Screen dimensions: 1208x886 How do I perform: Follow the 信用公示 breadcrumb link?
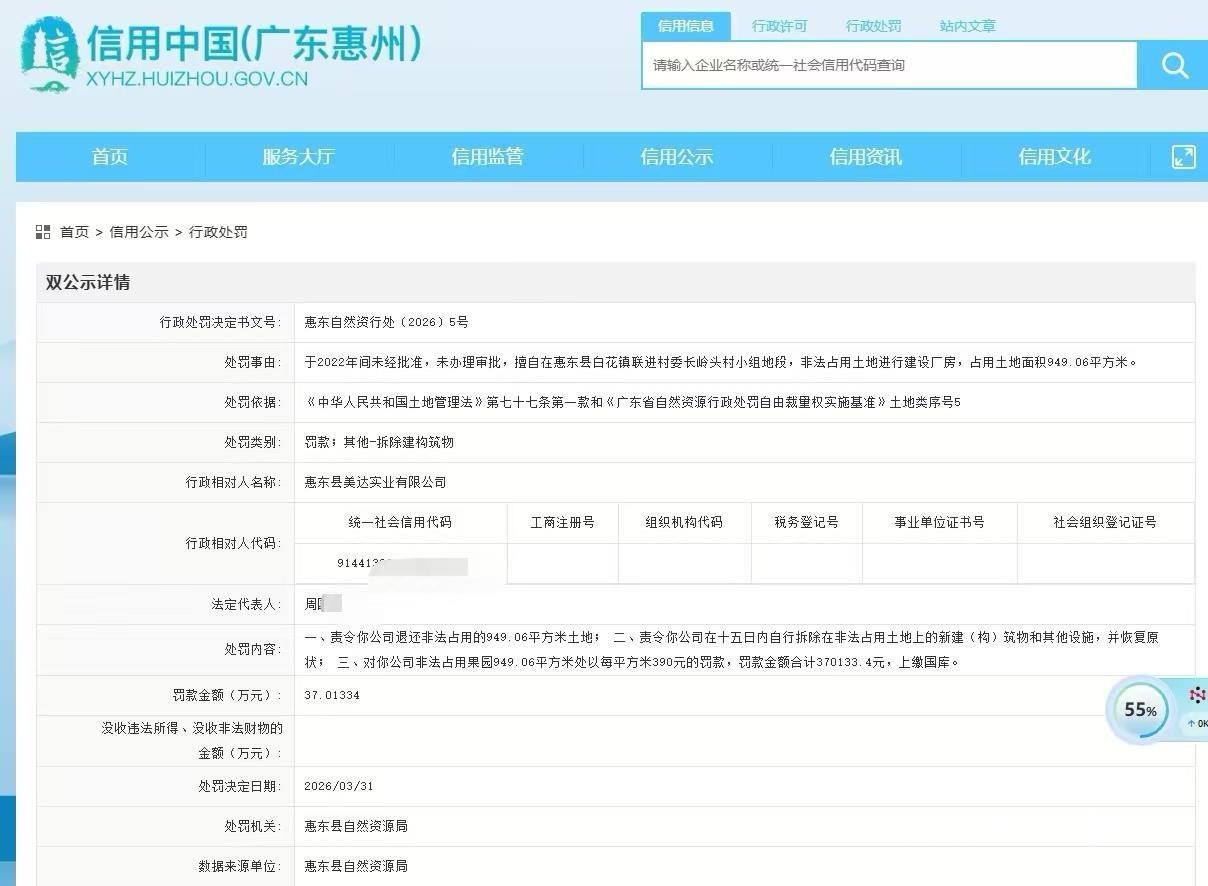pos(138,231)
